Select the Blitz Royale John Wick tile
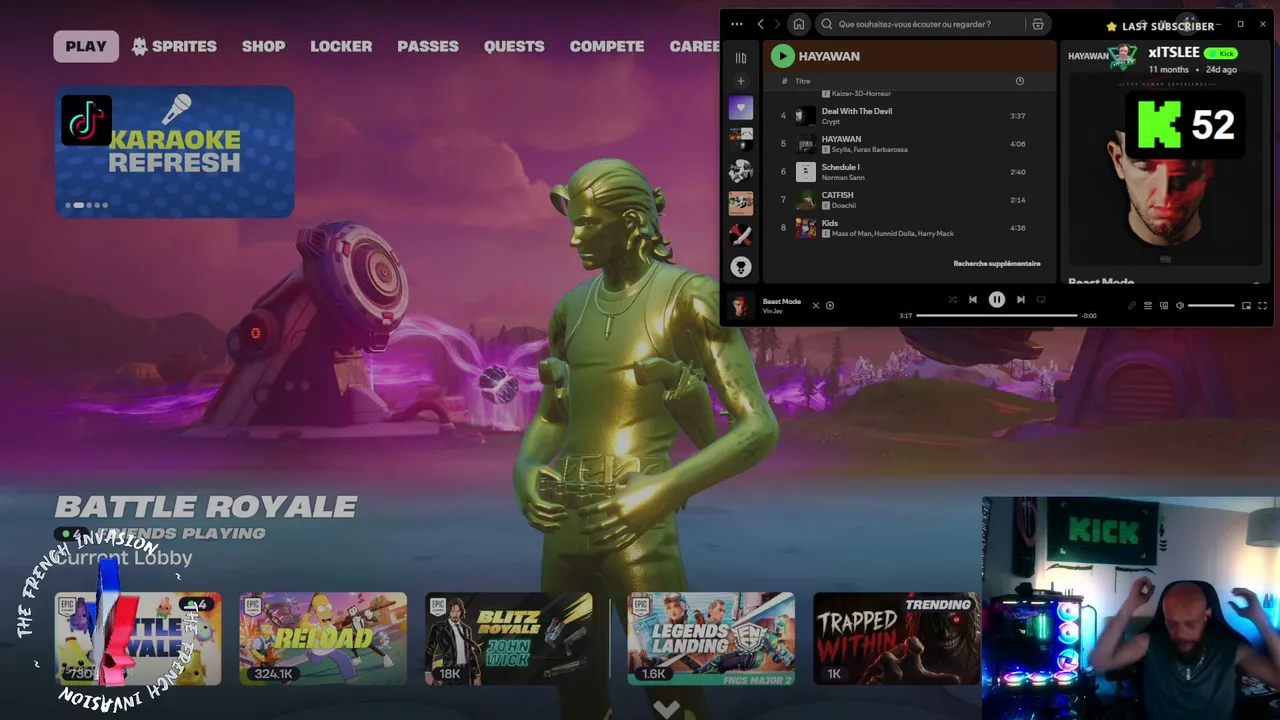This screenshot has width=1280, height=720. coord(509,639)
